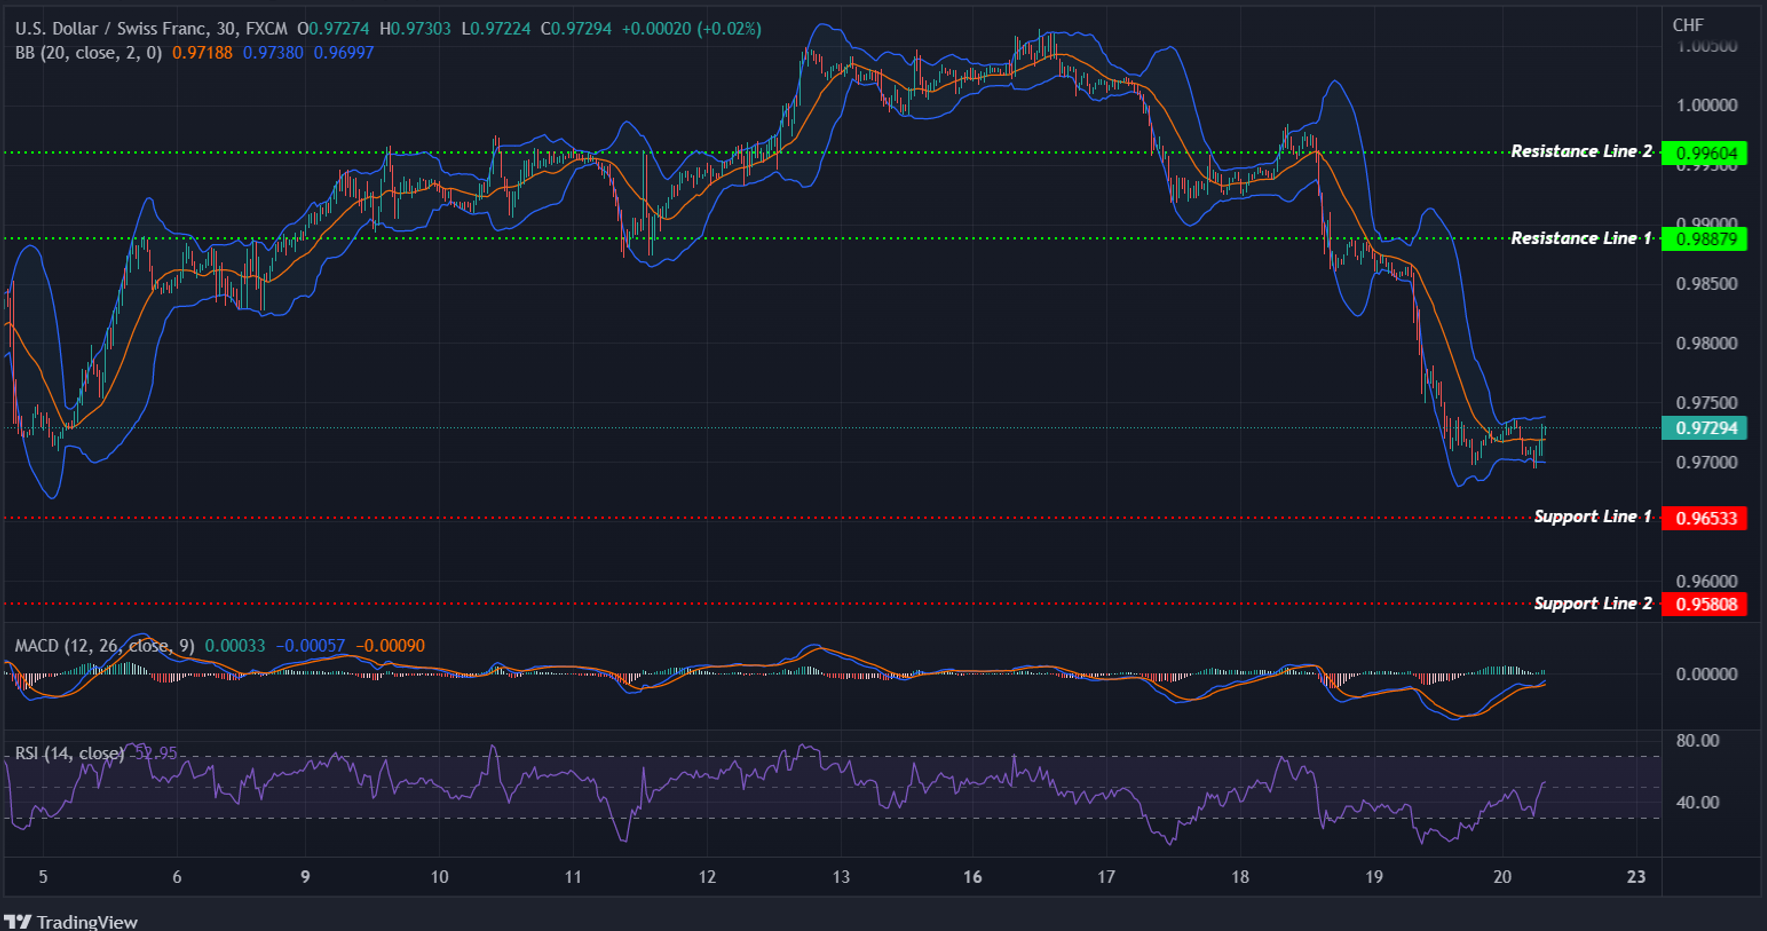Click the FXCM broker name in the title
This screenshot has height=931, width=1767.
click(266, 29)
